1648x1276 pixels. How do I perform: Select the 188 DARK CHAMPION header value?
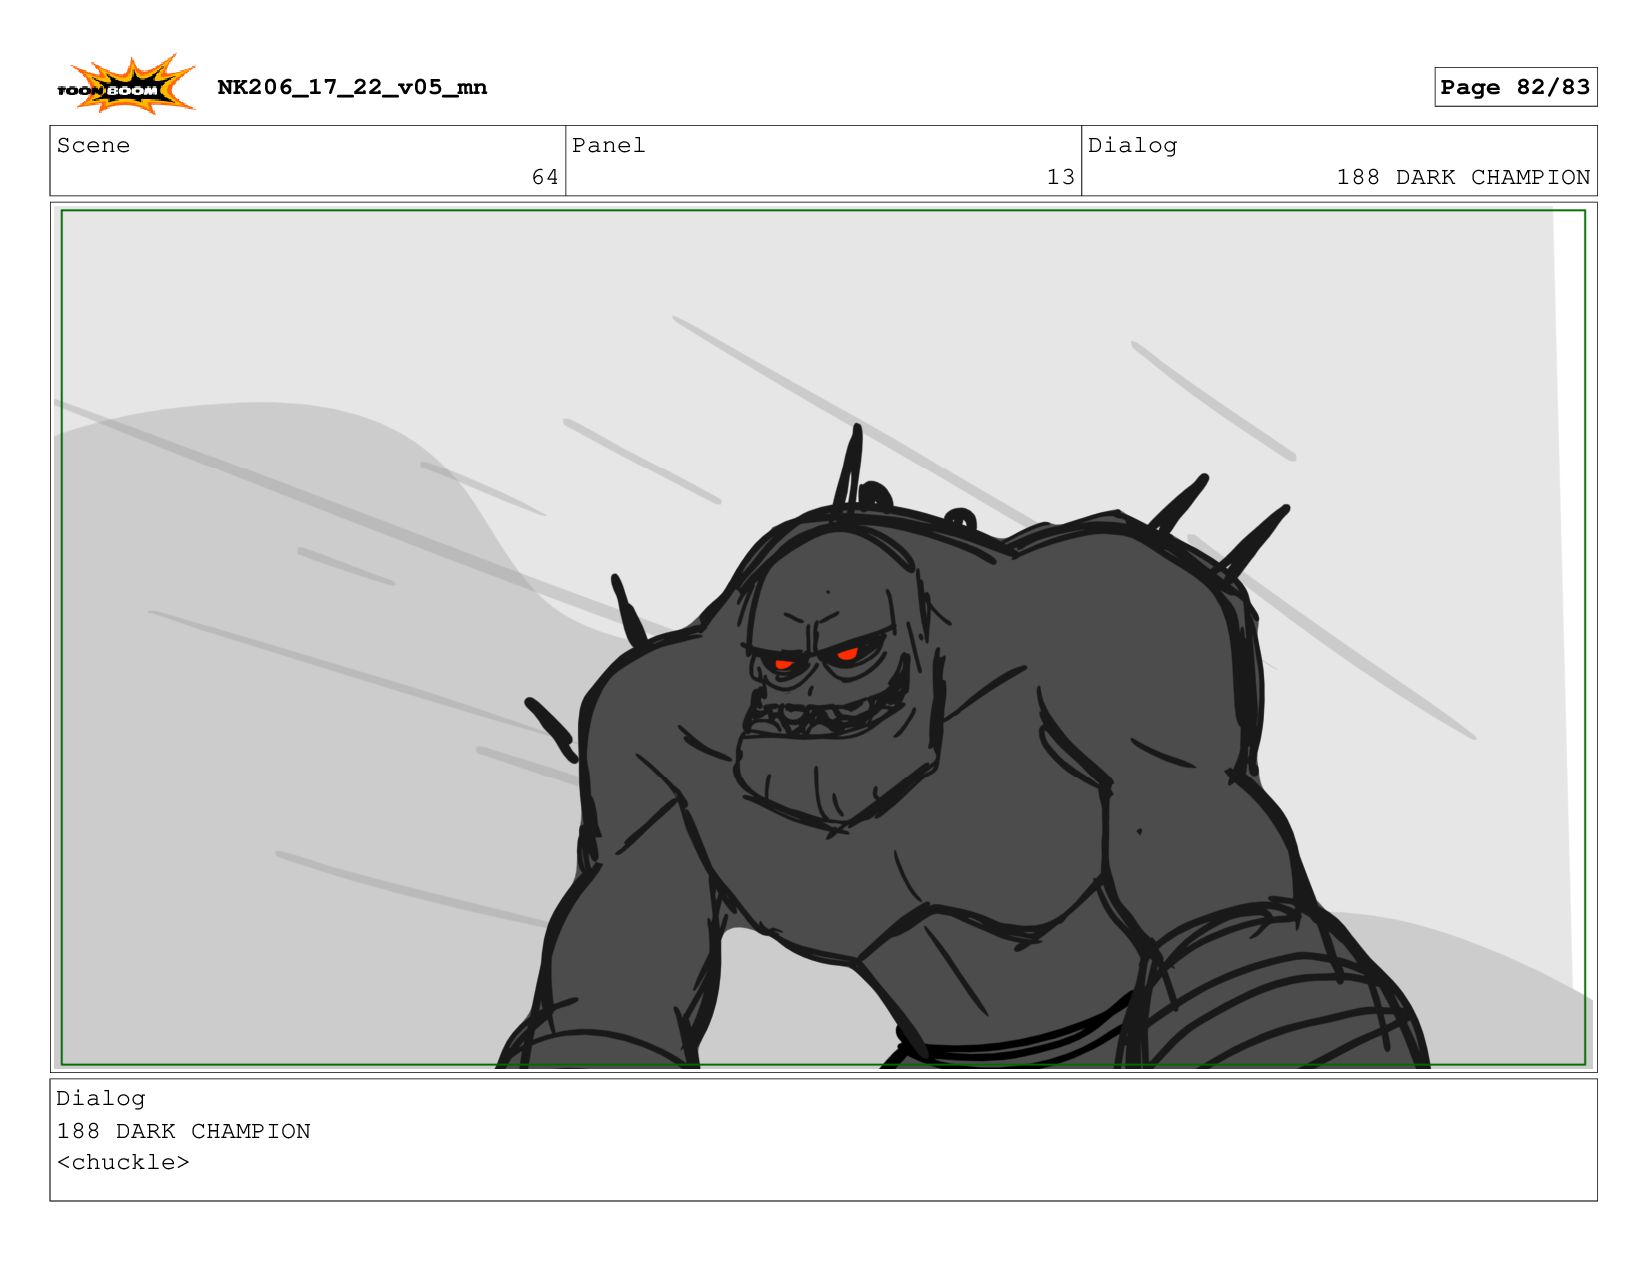(1463, 177)
